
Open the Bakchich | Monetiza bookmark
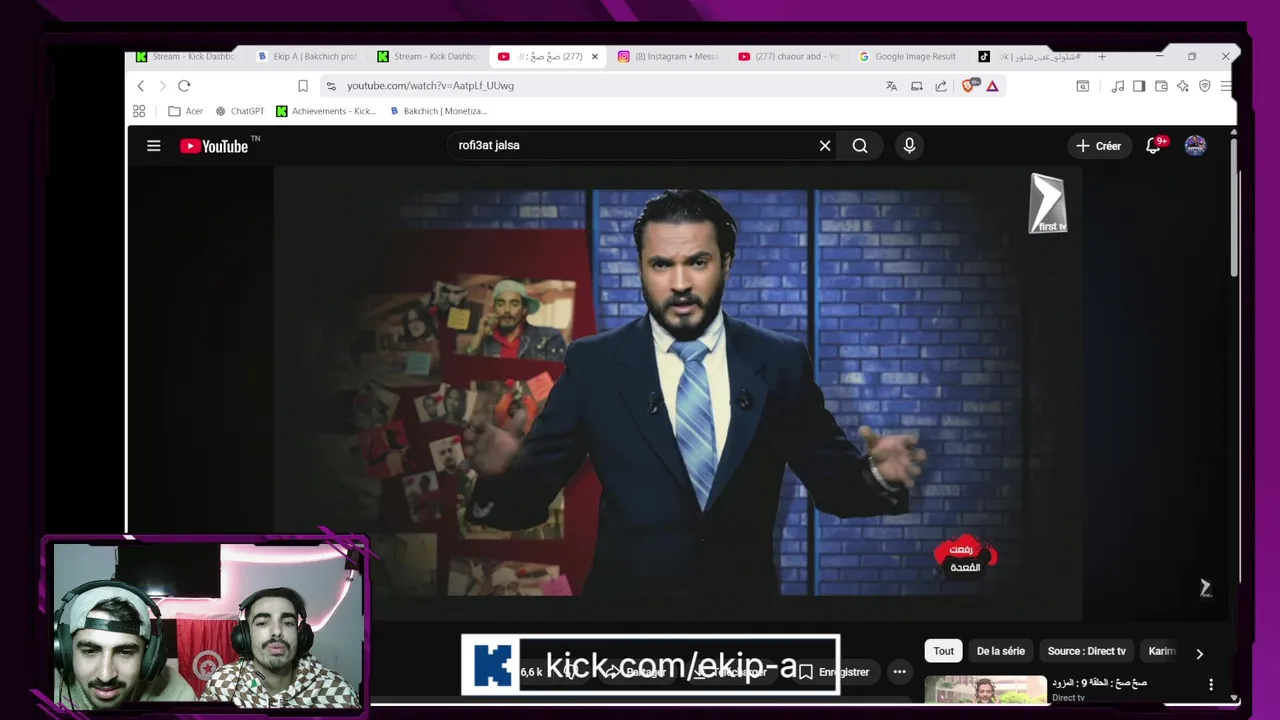[x=438, y=111]
